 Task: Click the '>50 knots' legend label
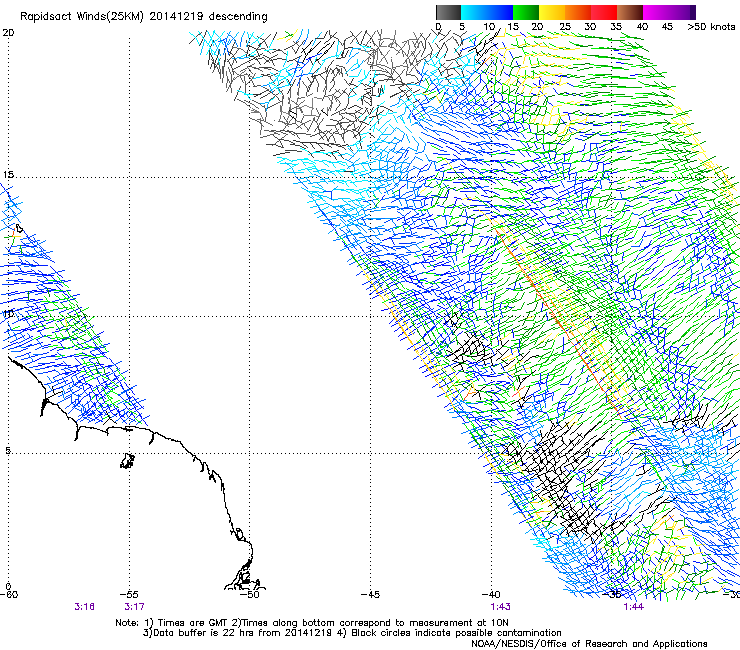click(x=711, y=27)
